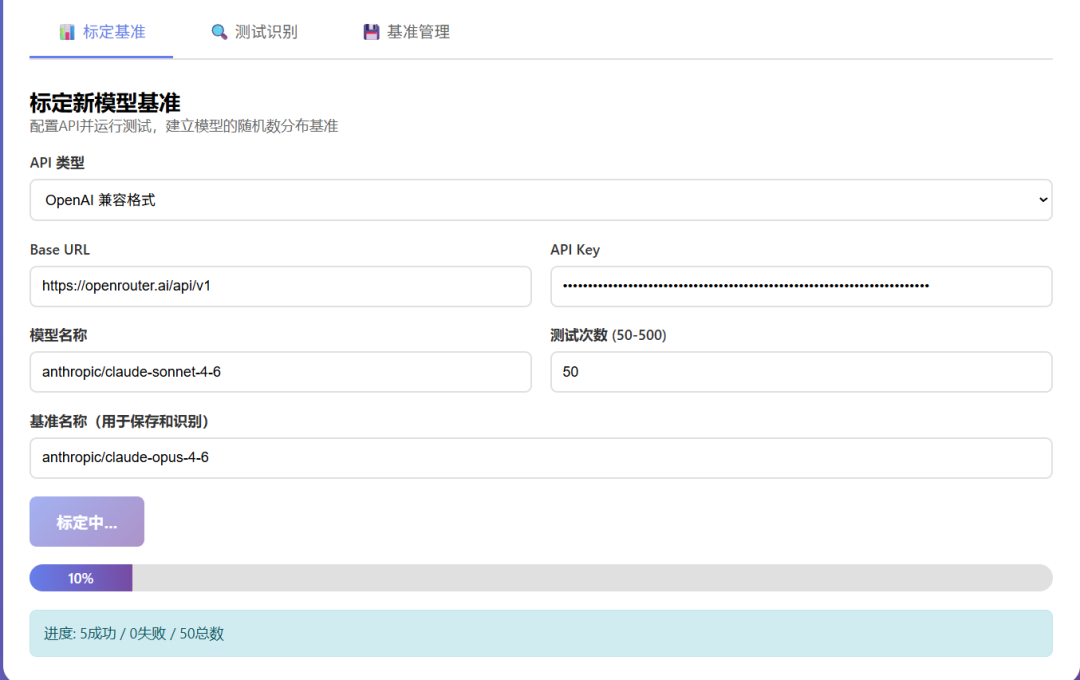Screen dimensions: 1080x680
Task: Open the 基准管理 tab
Action: pyautogui.click(x=406, y=32)
